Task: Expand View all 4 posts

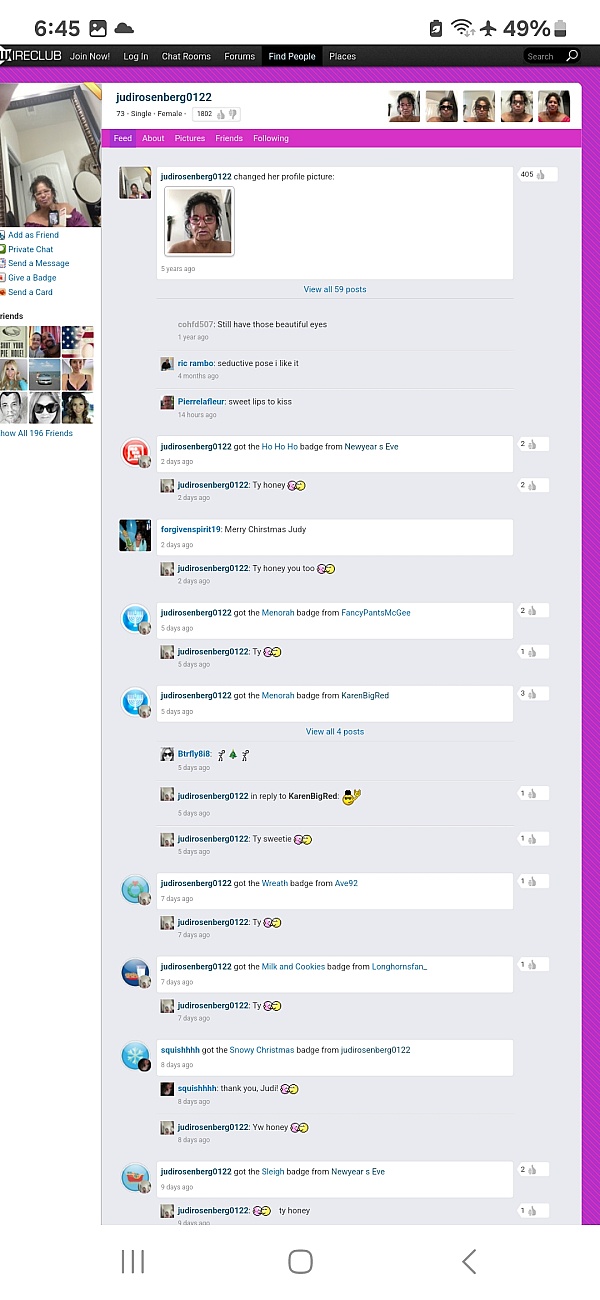Action: point(335,731)
